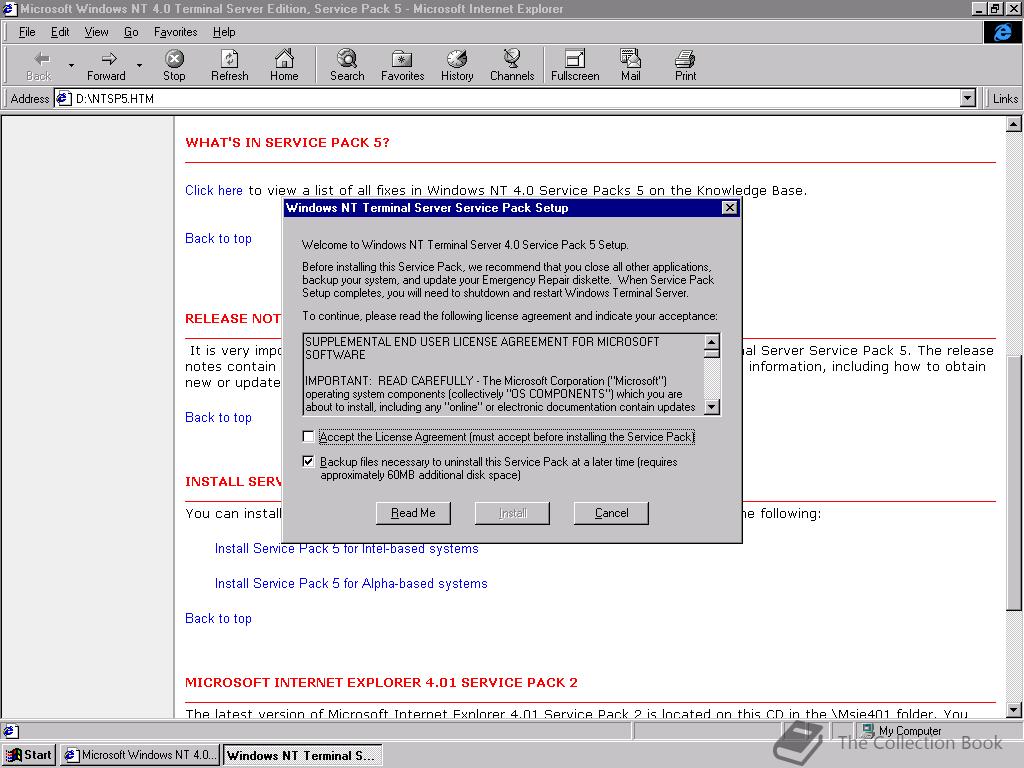1024x768 pixels.
Task: Open the Channels toolbar icon
Action: click(512, 59)
